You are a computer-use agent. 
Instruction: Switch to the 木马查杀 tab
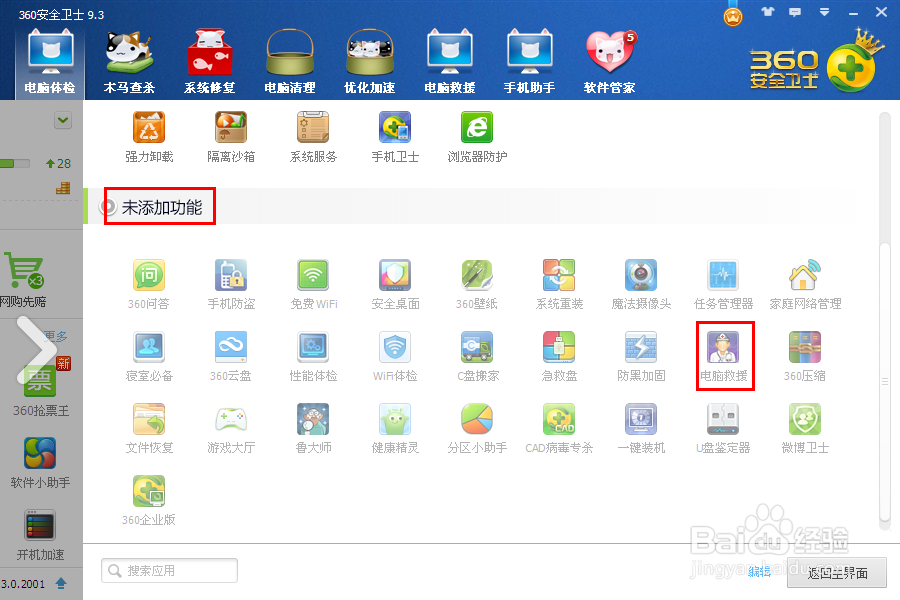(x=129, y=63)
